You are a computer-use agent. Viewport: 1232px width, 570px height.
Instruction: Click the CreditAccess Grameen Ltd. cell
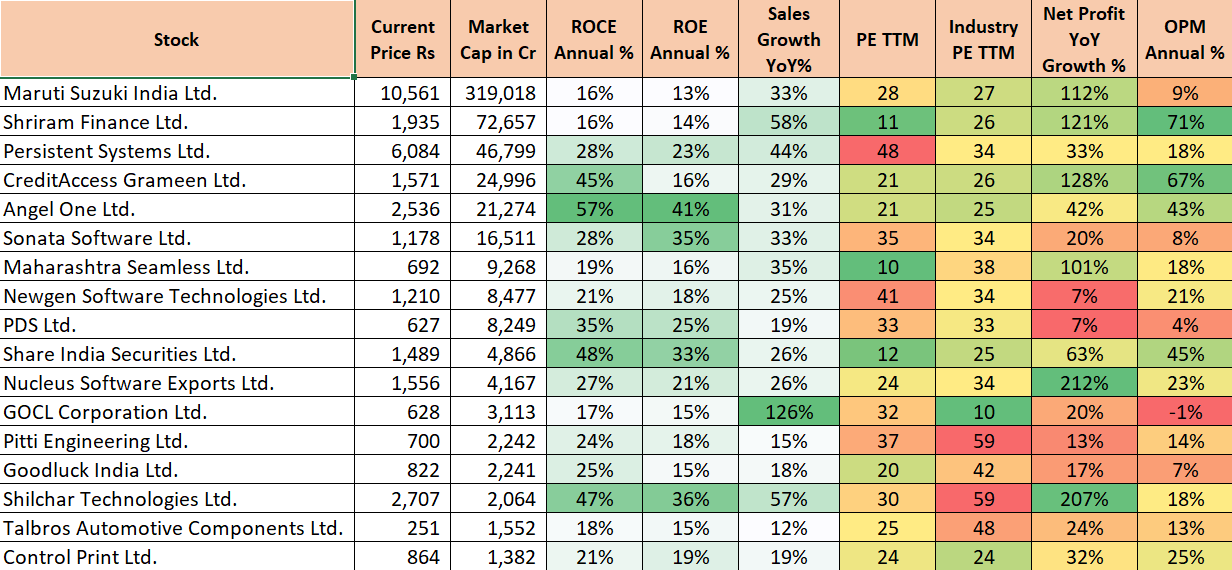[x=178, y=181]
